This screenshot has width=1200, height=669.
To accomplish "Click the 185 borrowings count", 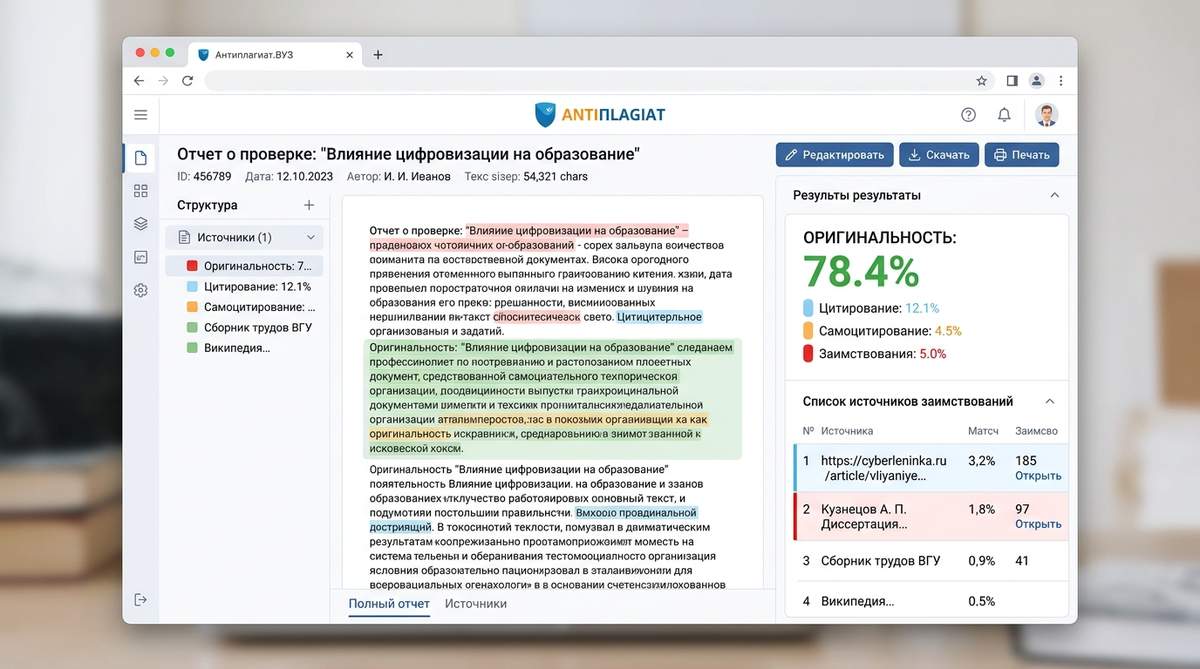I will (x=1026, y=461).
